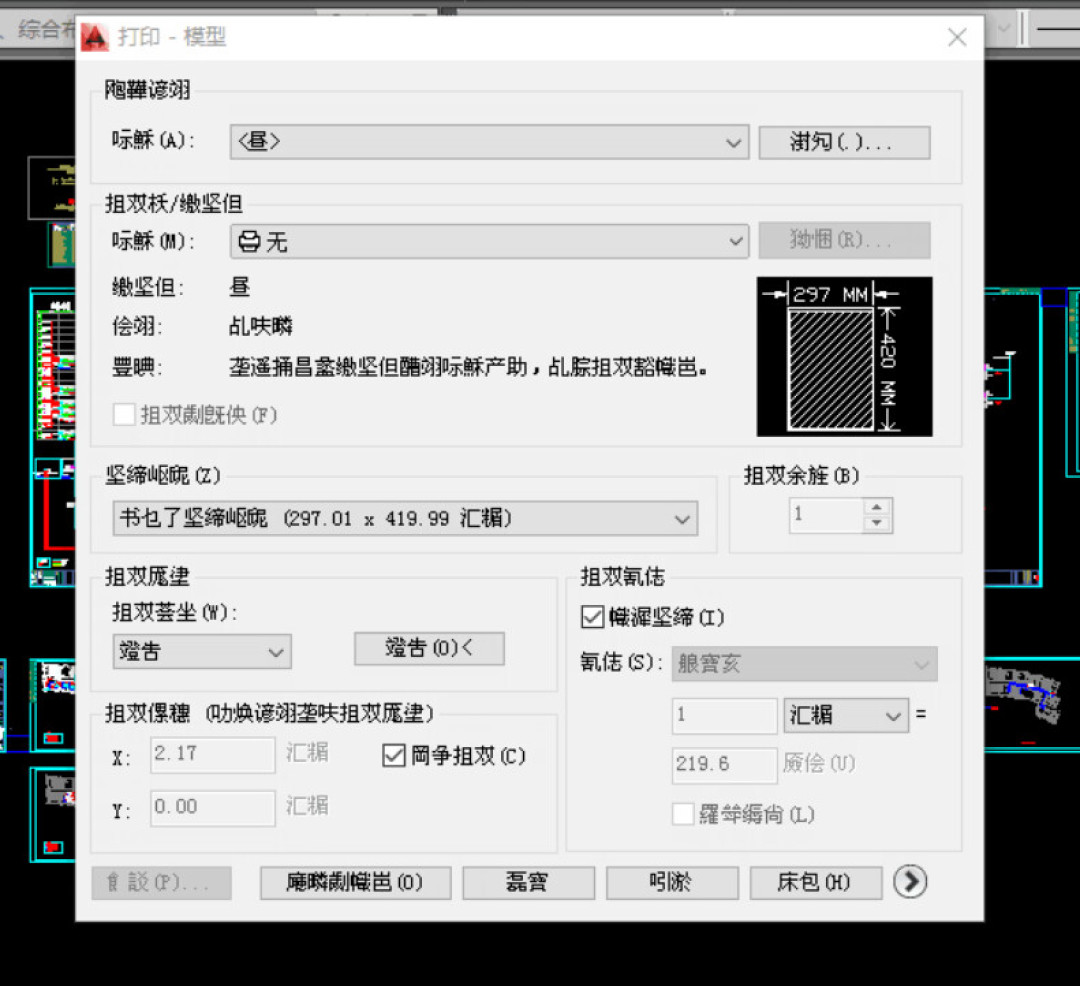Click the X offset field showing 2.17
This screenshot has width=1080, height=986.
213,755
